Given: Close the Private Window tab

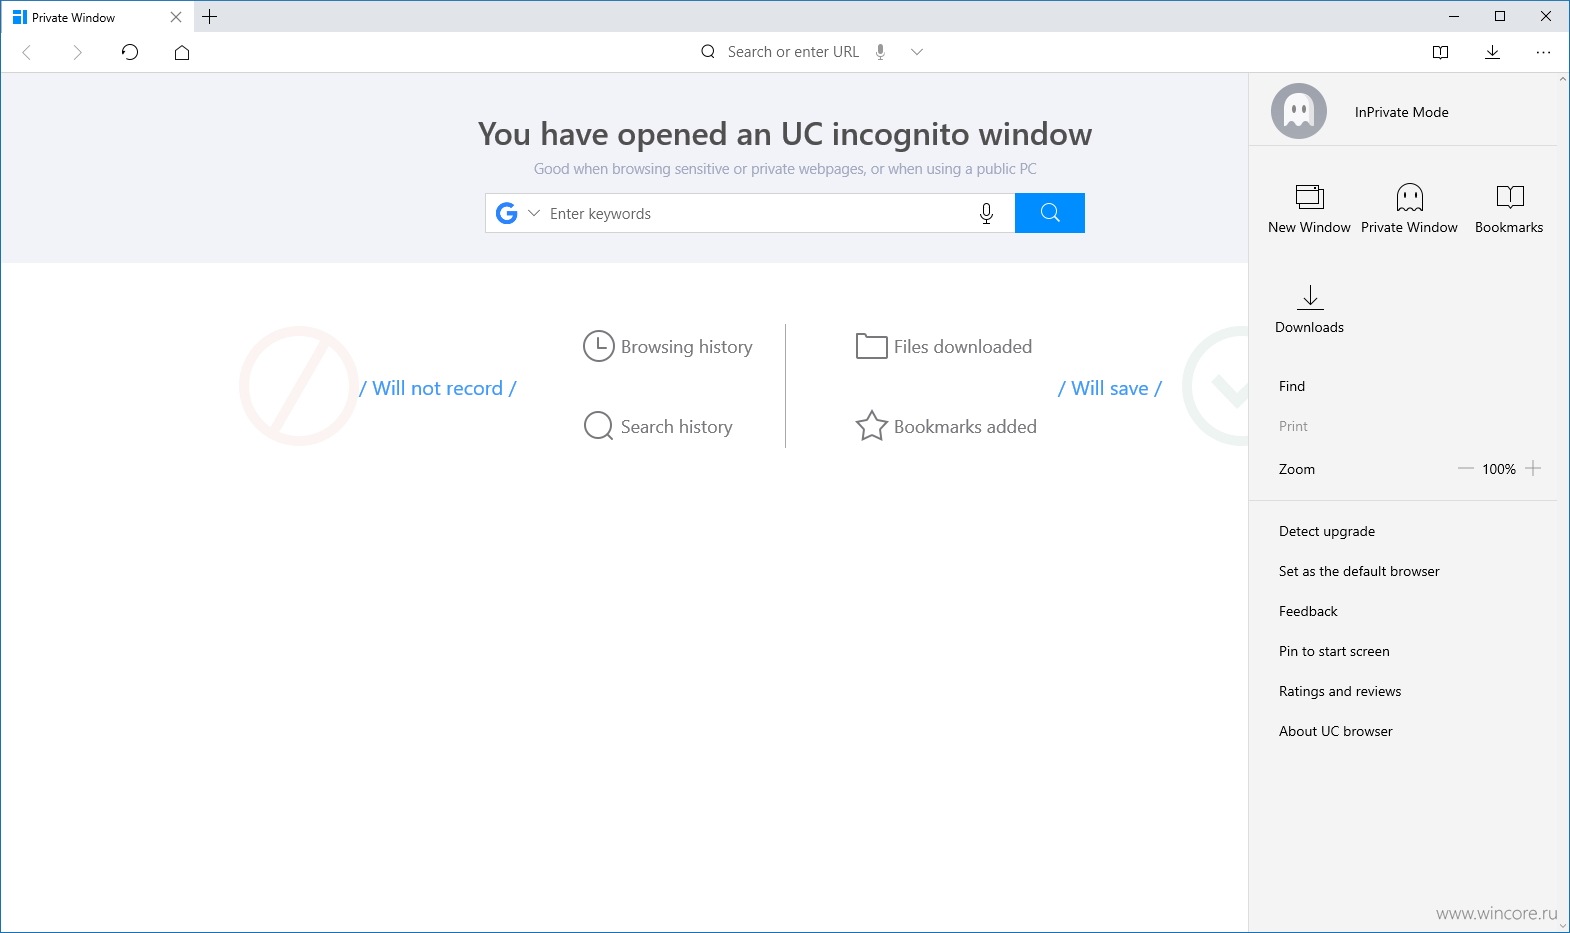Looking at the screenshot, I should point(176,17).
